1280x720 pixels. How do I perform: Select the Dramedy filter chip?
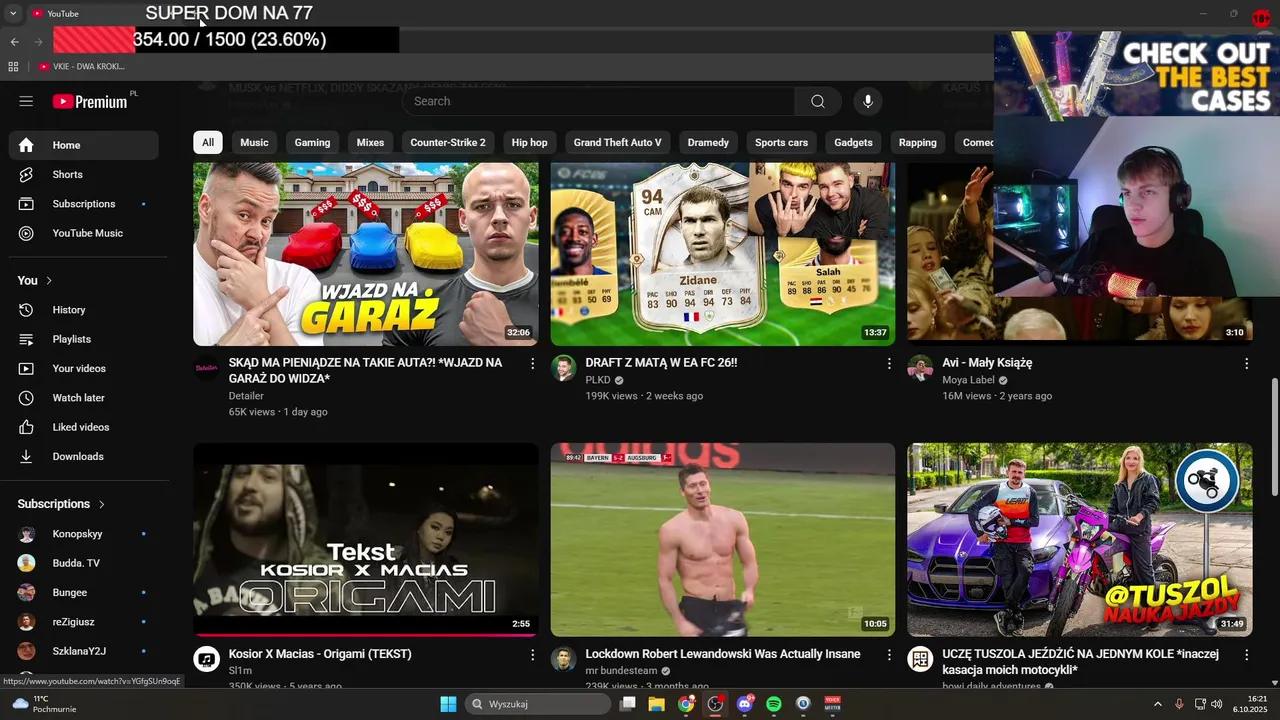(x=708, y=142)
